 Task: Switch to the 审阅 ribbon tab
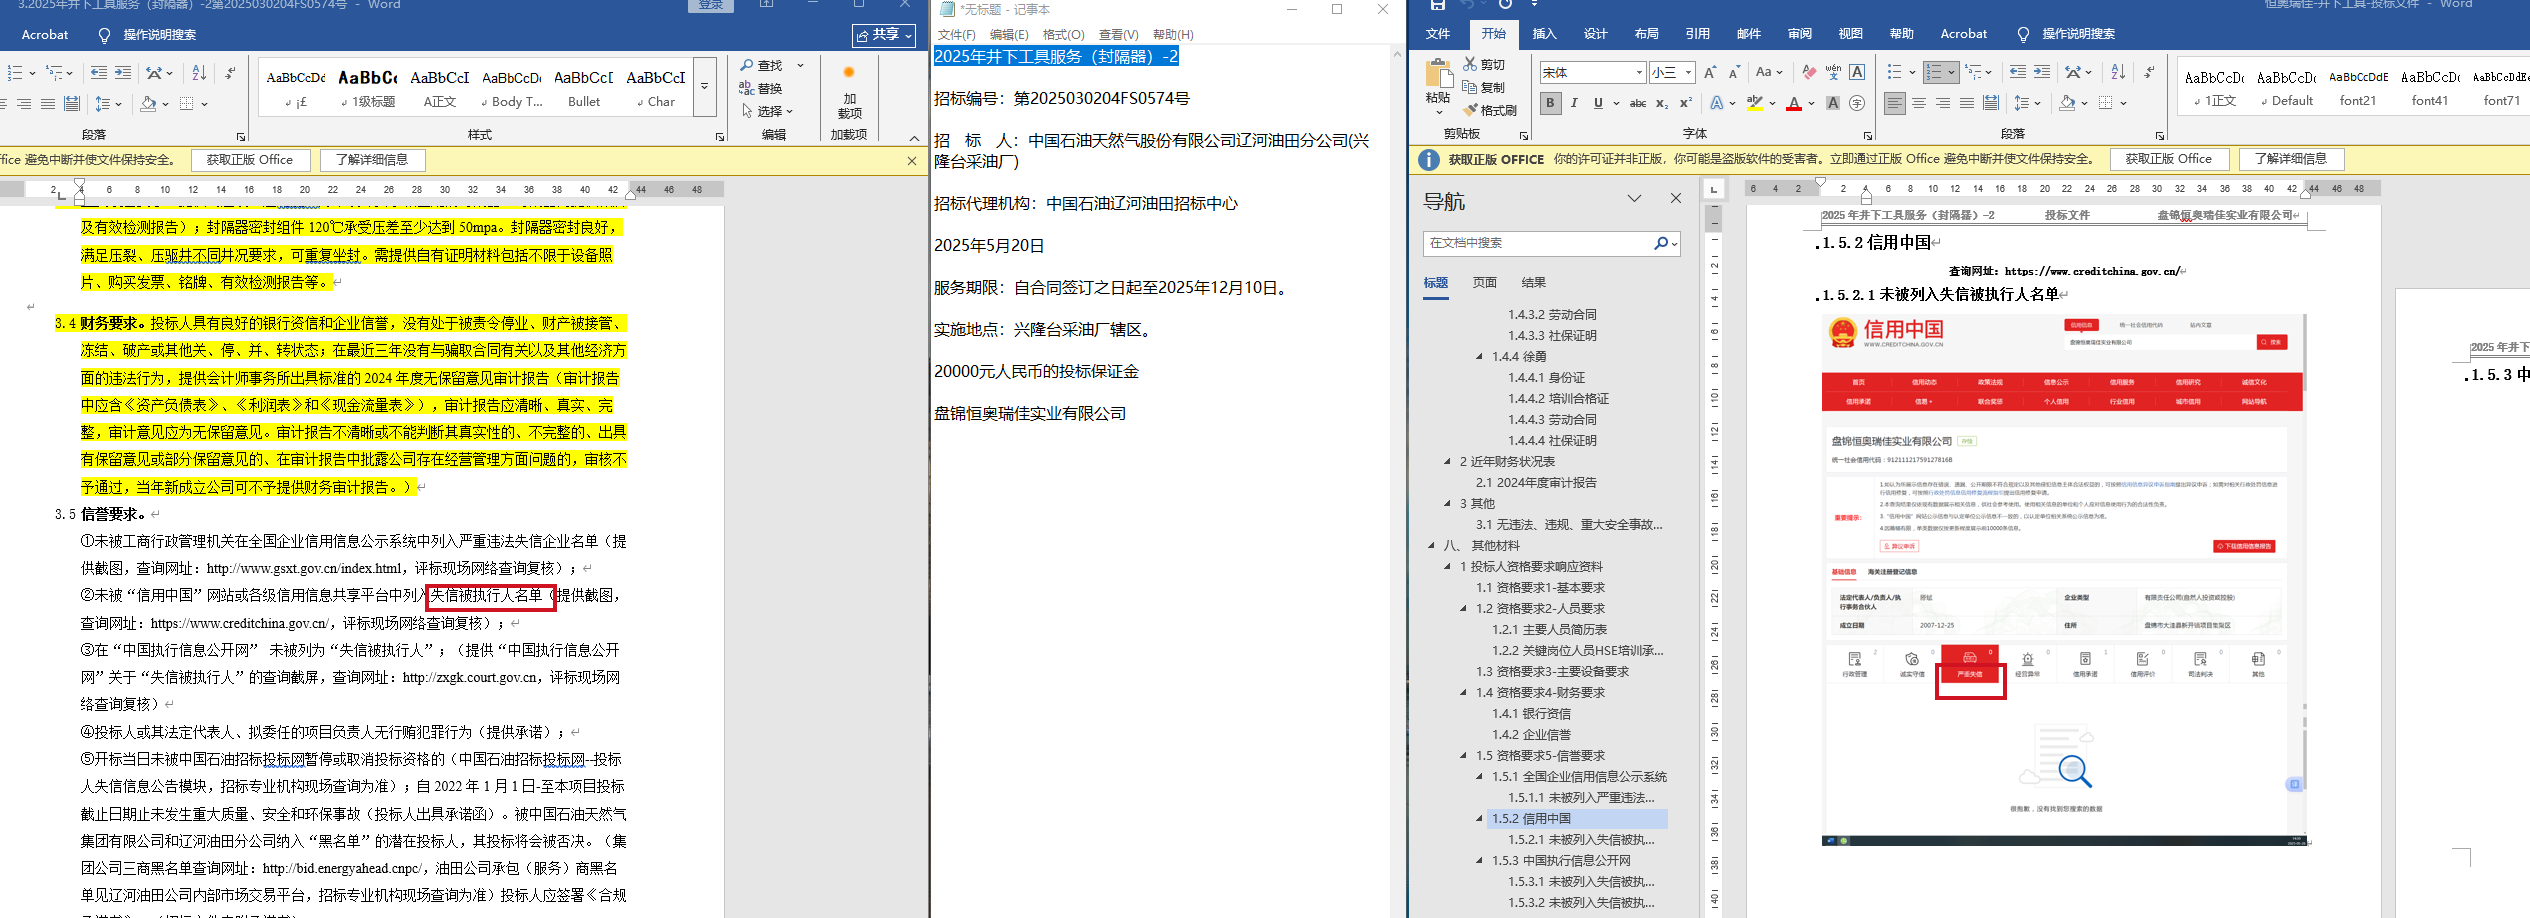click(x=1799, y=34)
